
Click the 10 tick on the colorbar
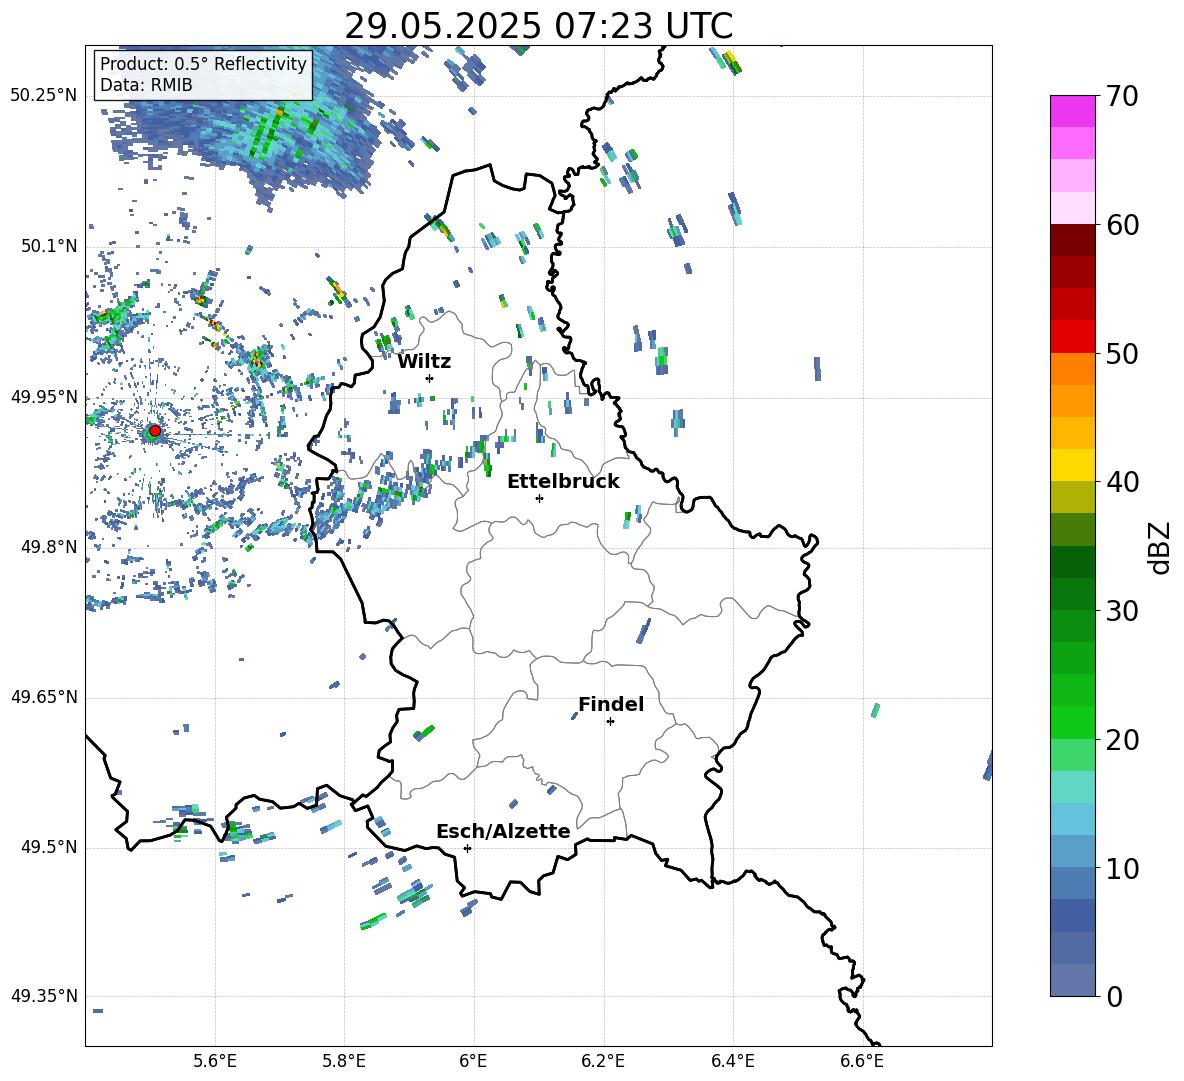tap(1121, 869)
